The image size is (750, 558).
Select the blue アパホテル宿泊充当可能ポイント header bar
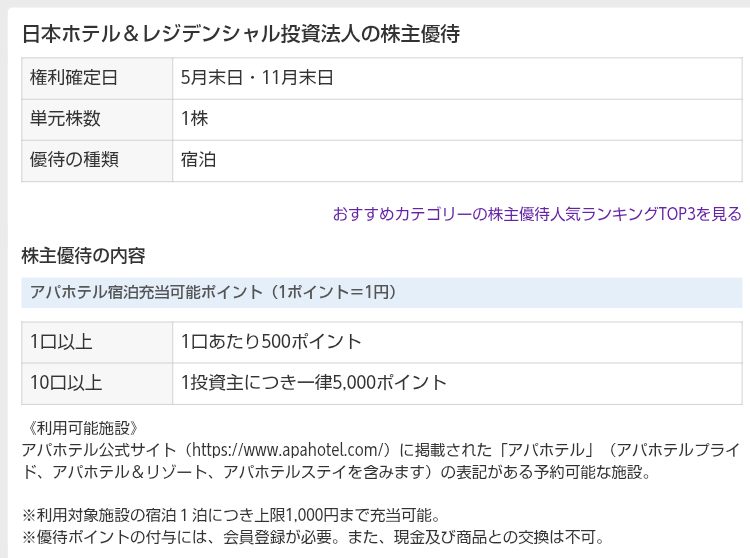coord(382,292)
